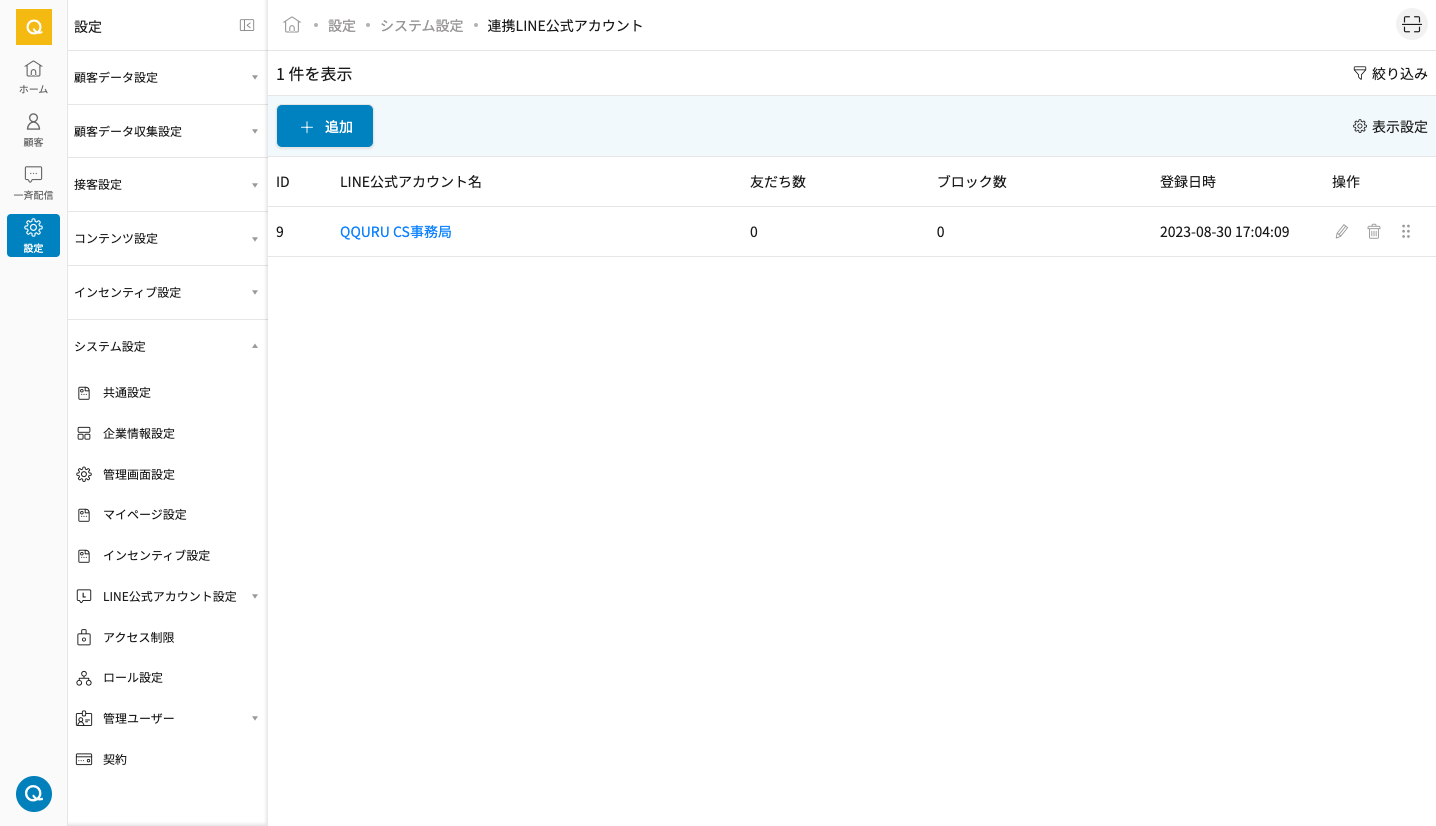The width and height of the screenshot is (1436, 826).
Task: Open 表示設定 display settings
Action: pyautogui.click(x=1390, y=127)
